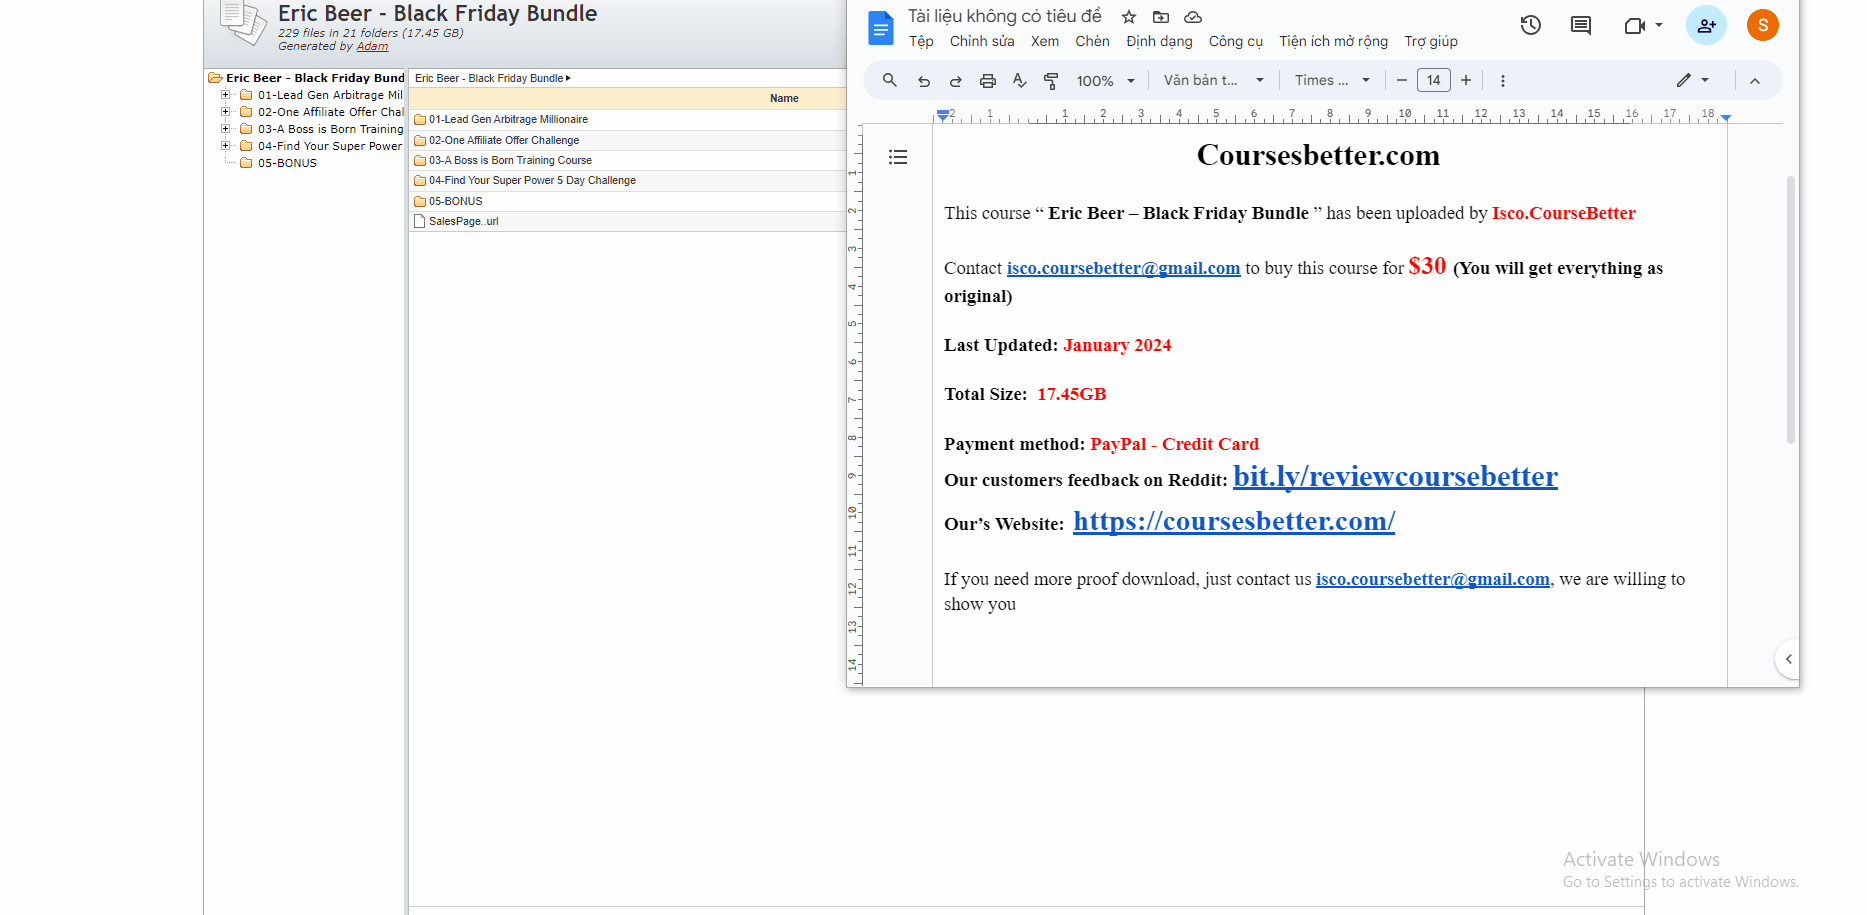Open meeting options dropdown arrow
The width and height of the screenshot is (1867, 915).
(x=1659, y=25)
